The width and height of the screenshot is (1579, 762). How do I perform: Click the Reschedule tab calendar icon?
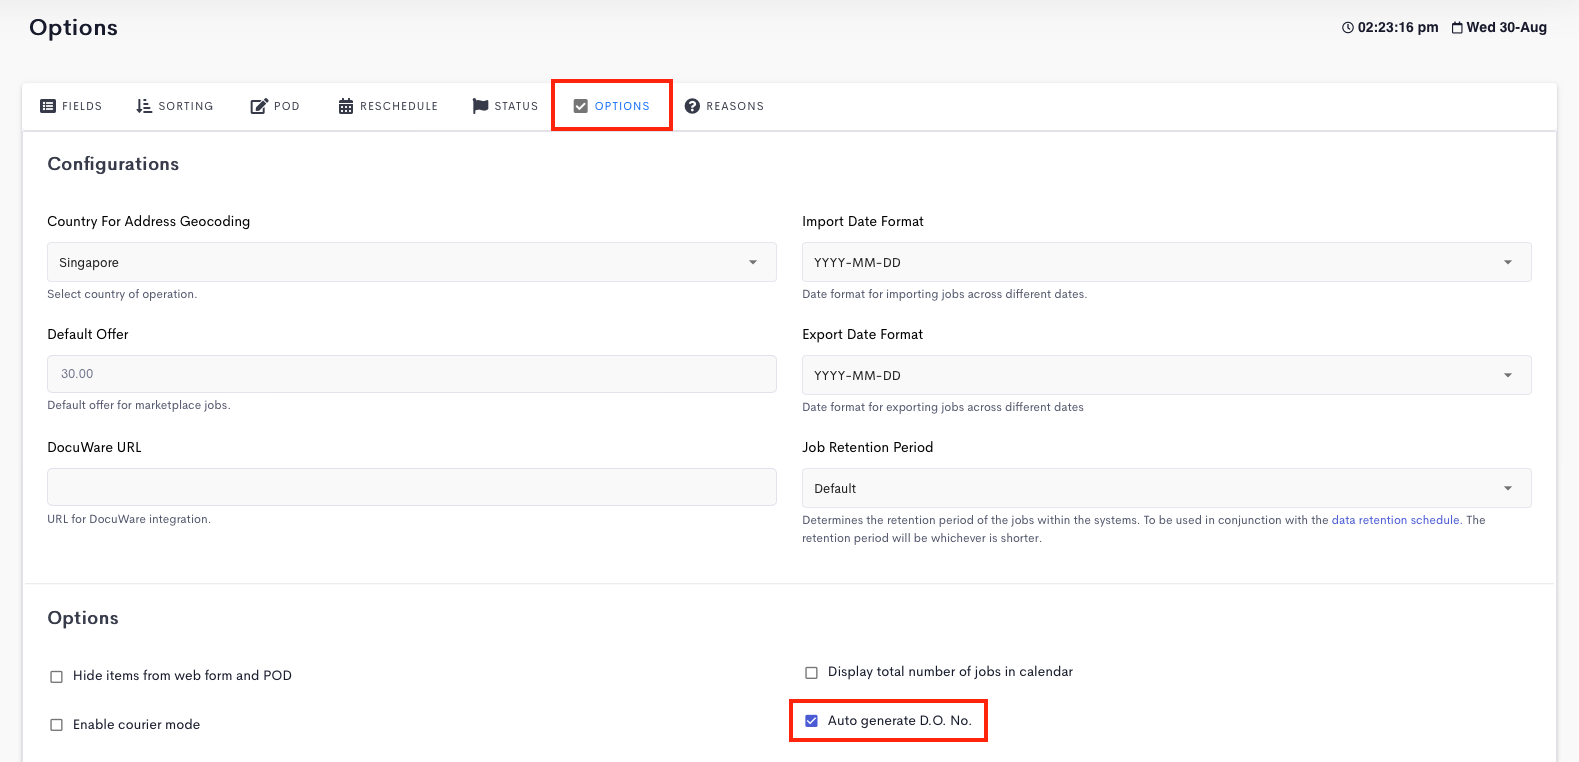click(346, 106)
